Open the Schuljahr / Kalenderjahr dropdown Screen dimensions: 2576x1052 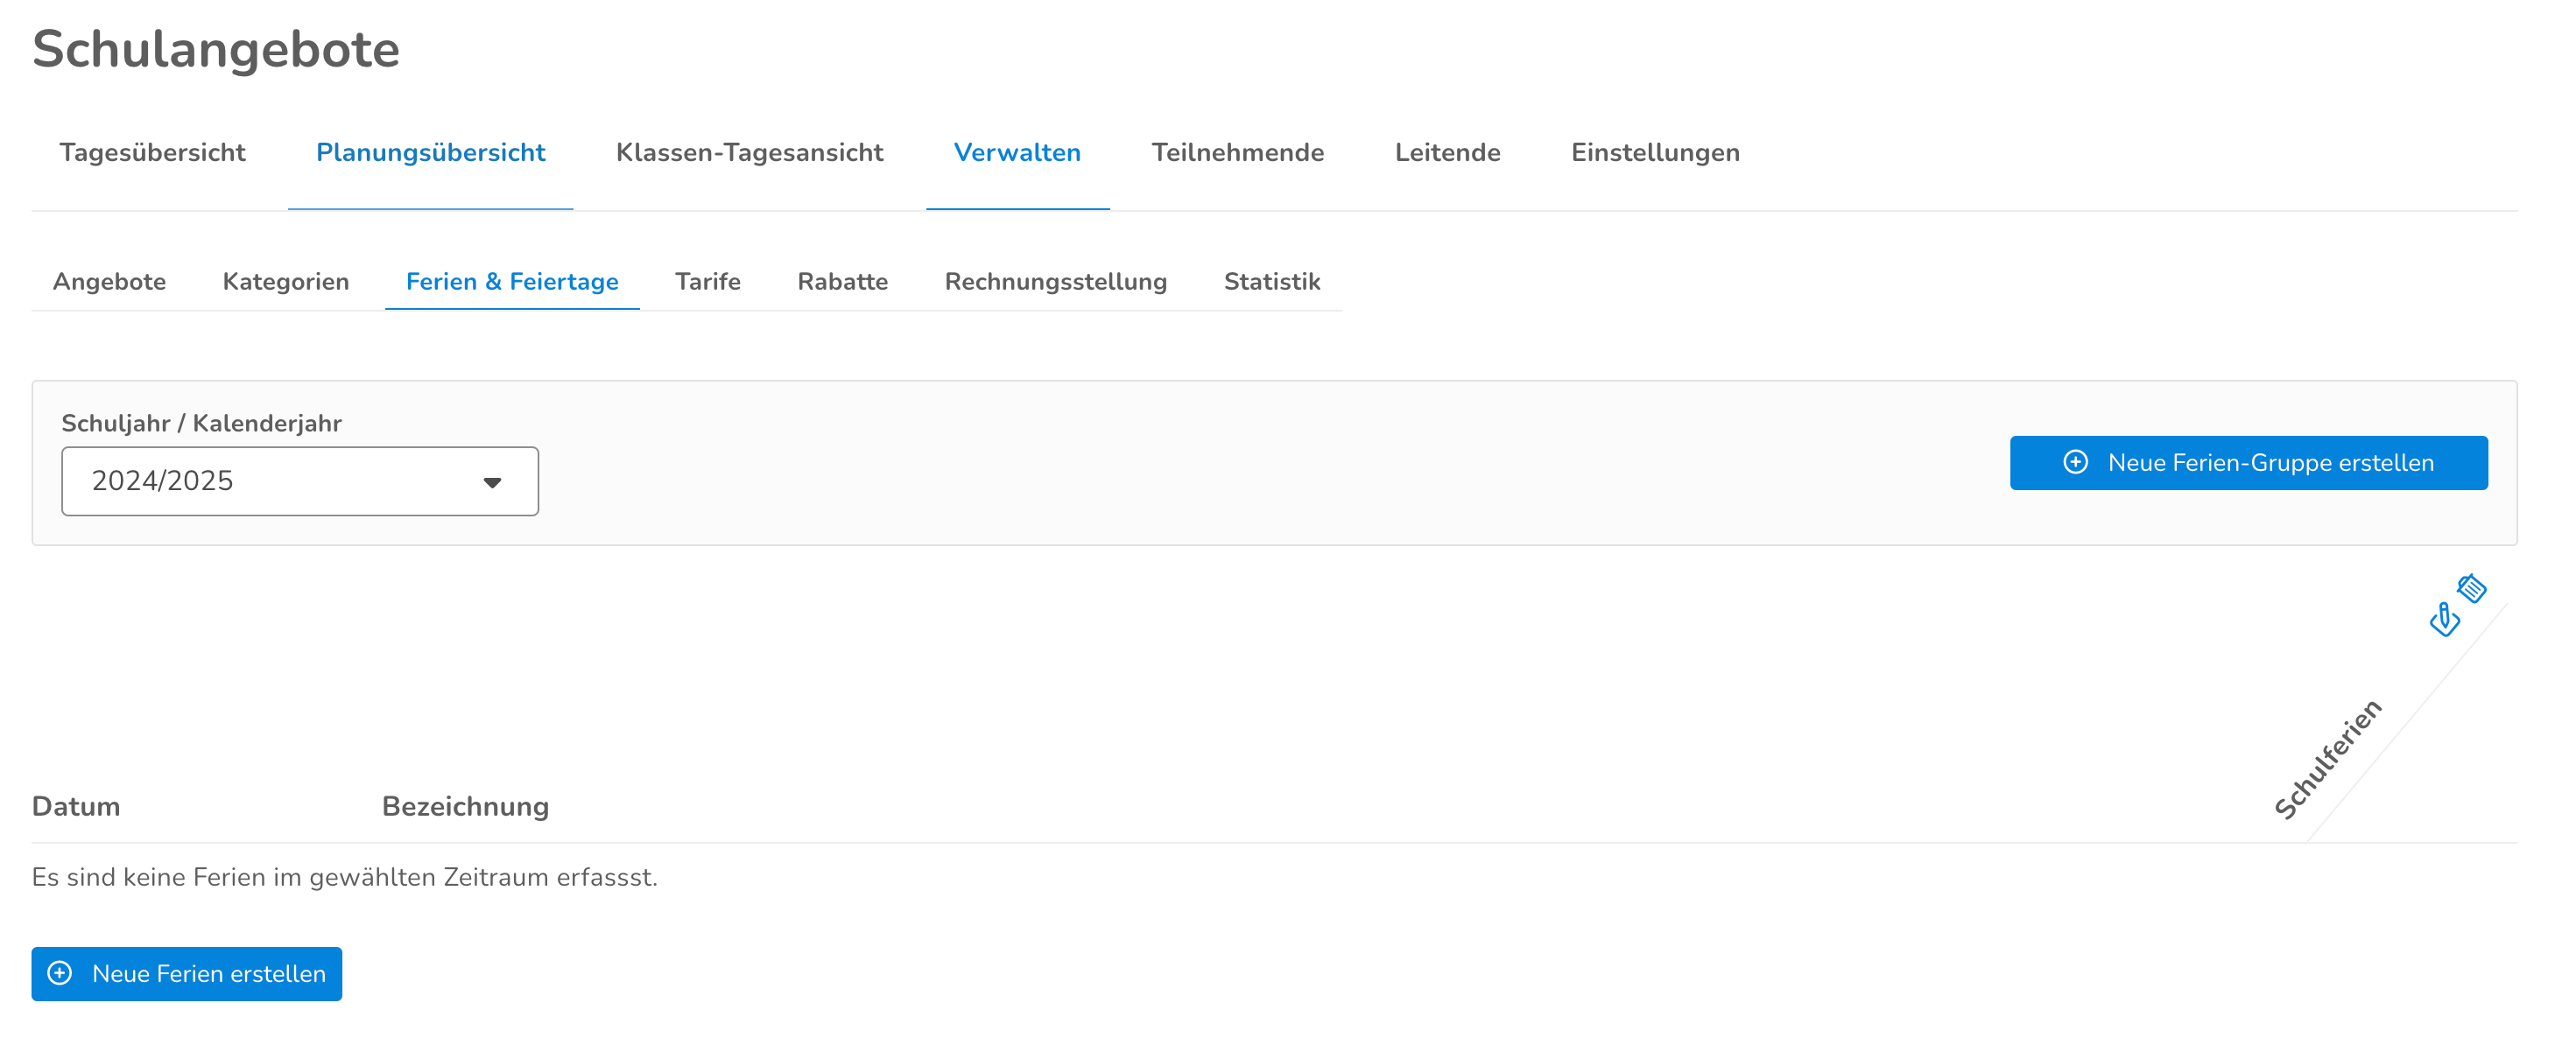299,481
